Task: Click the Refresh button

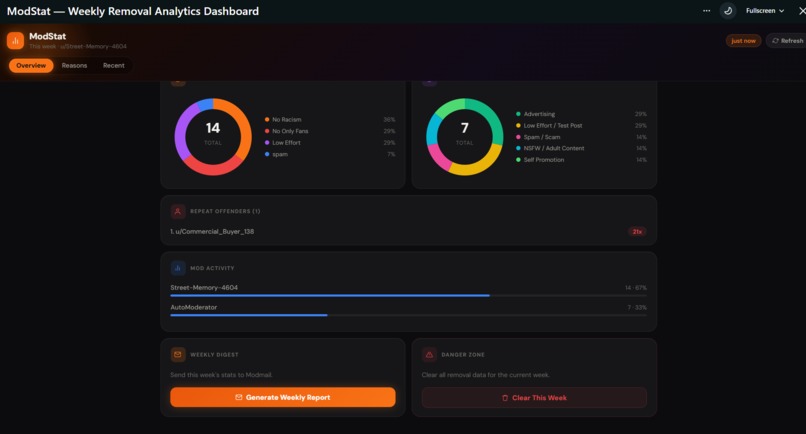Action: tap(786, 41)
